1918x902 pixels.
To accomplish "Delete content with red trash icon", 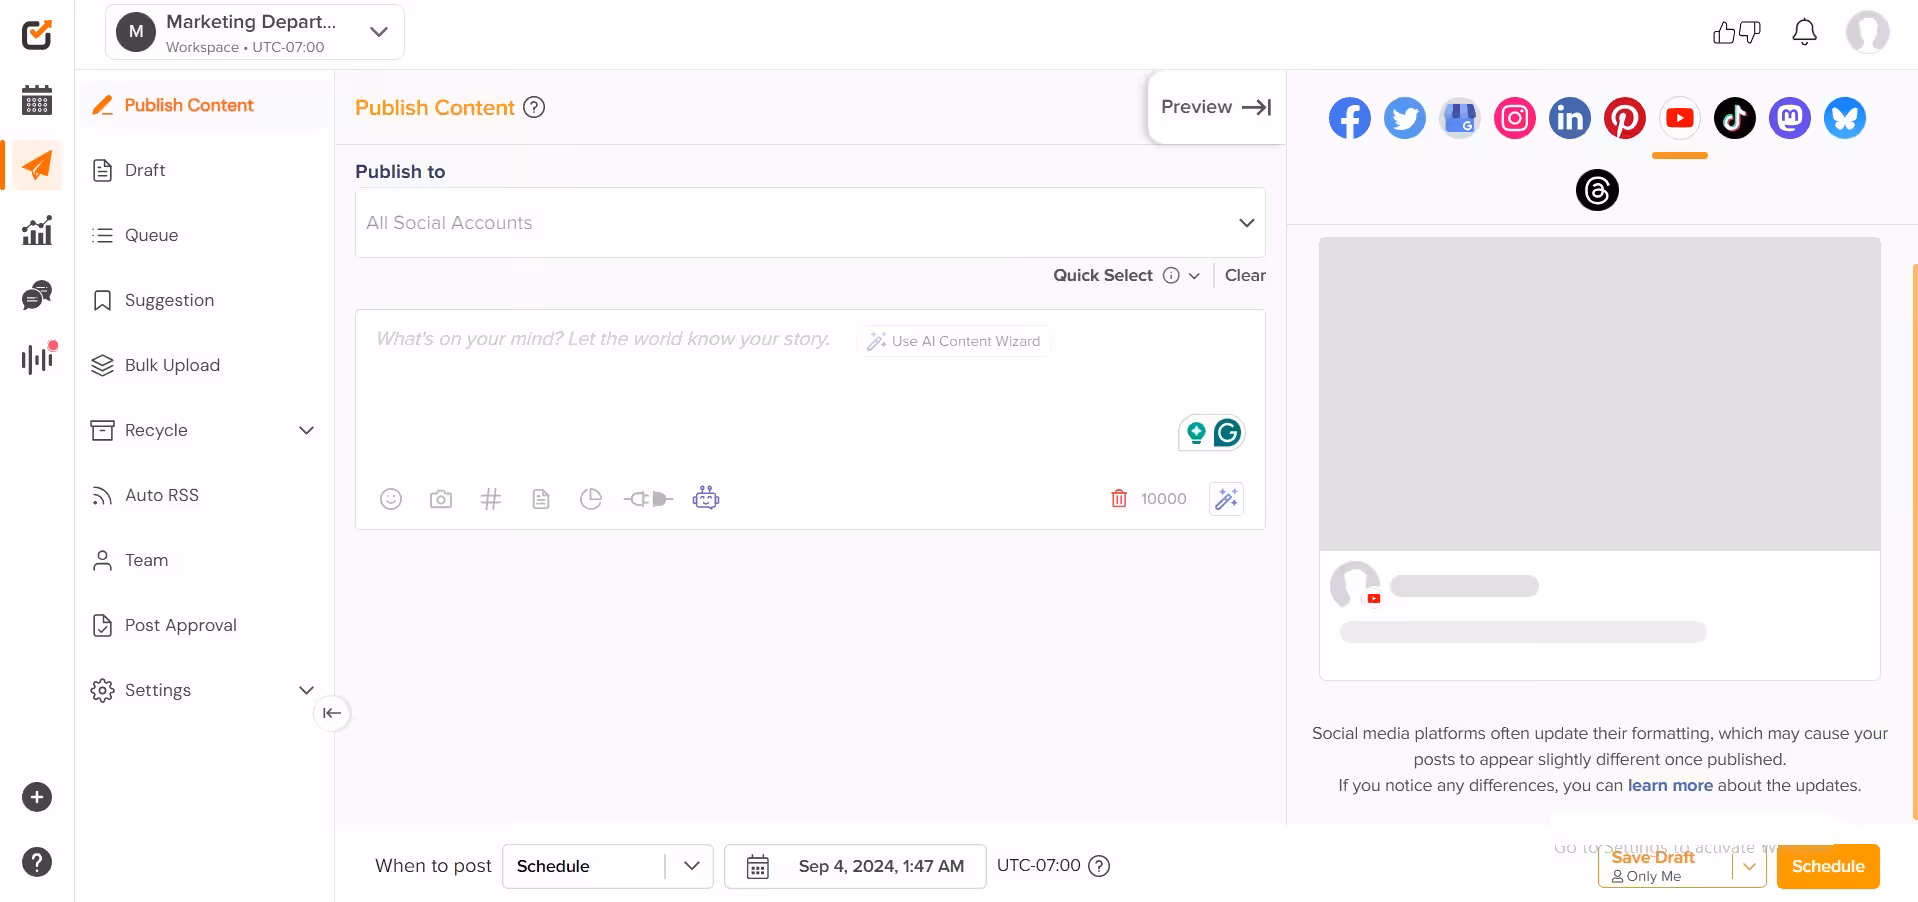I will (1119, 498).
